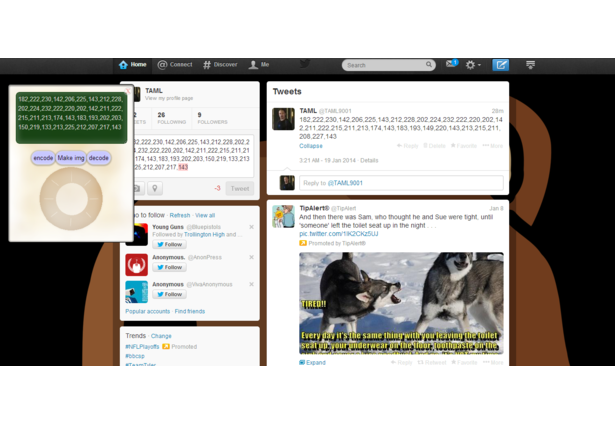Open the settings gear dropdown
Image resolution: width=615 pixels, height=424 pixels.
(473, 65)
